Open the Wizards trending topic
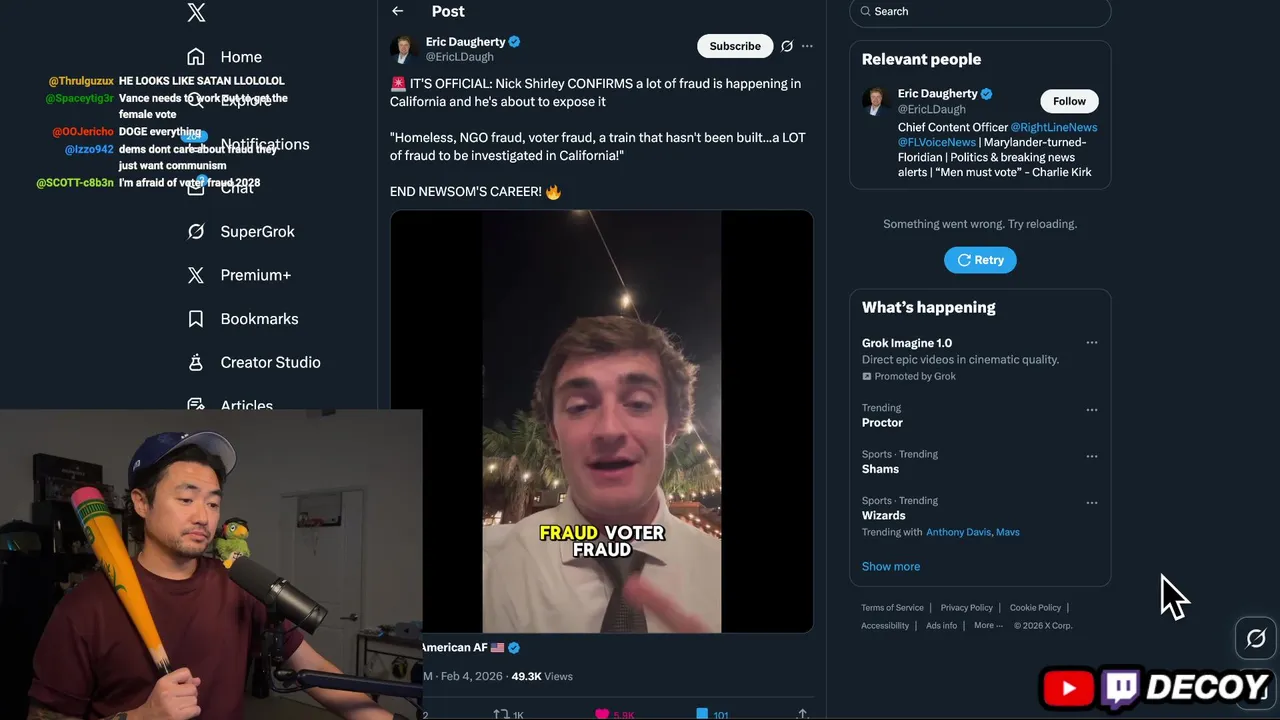The image size is (1280, 720). click(884, 516)
